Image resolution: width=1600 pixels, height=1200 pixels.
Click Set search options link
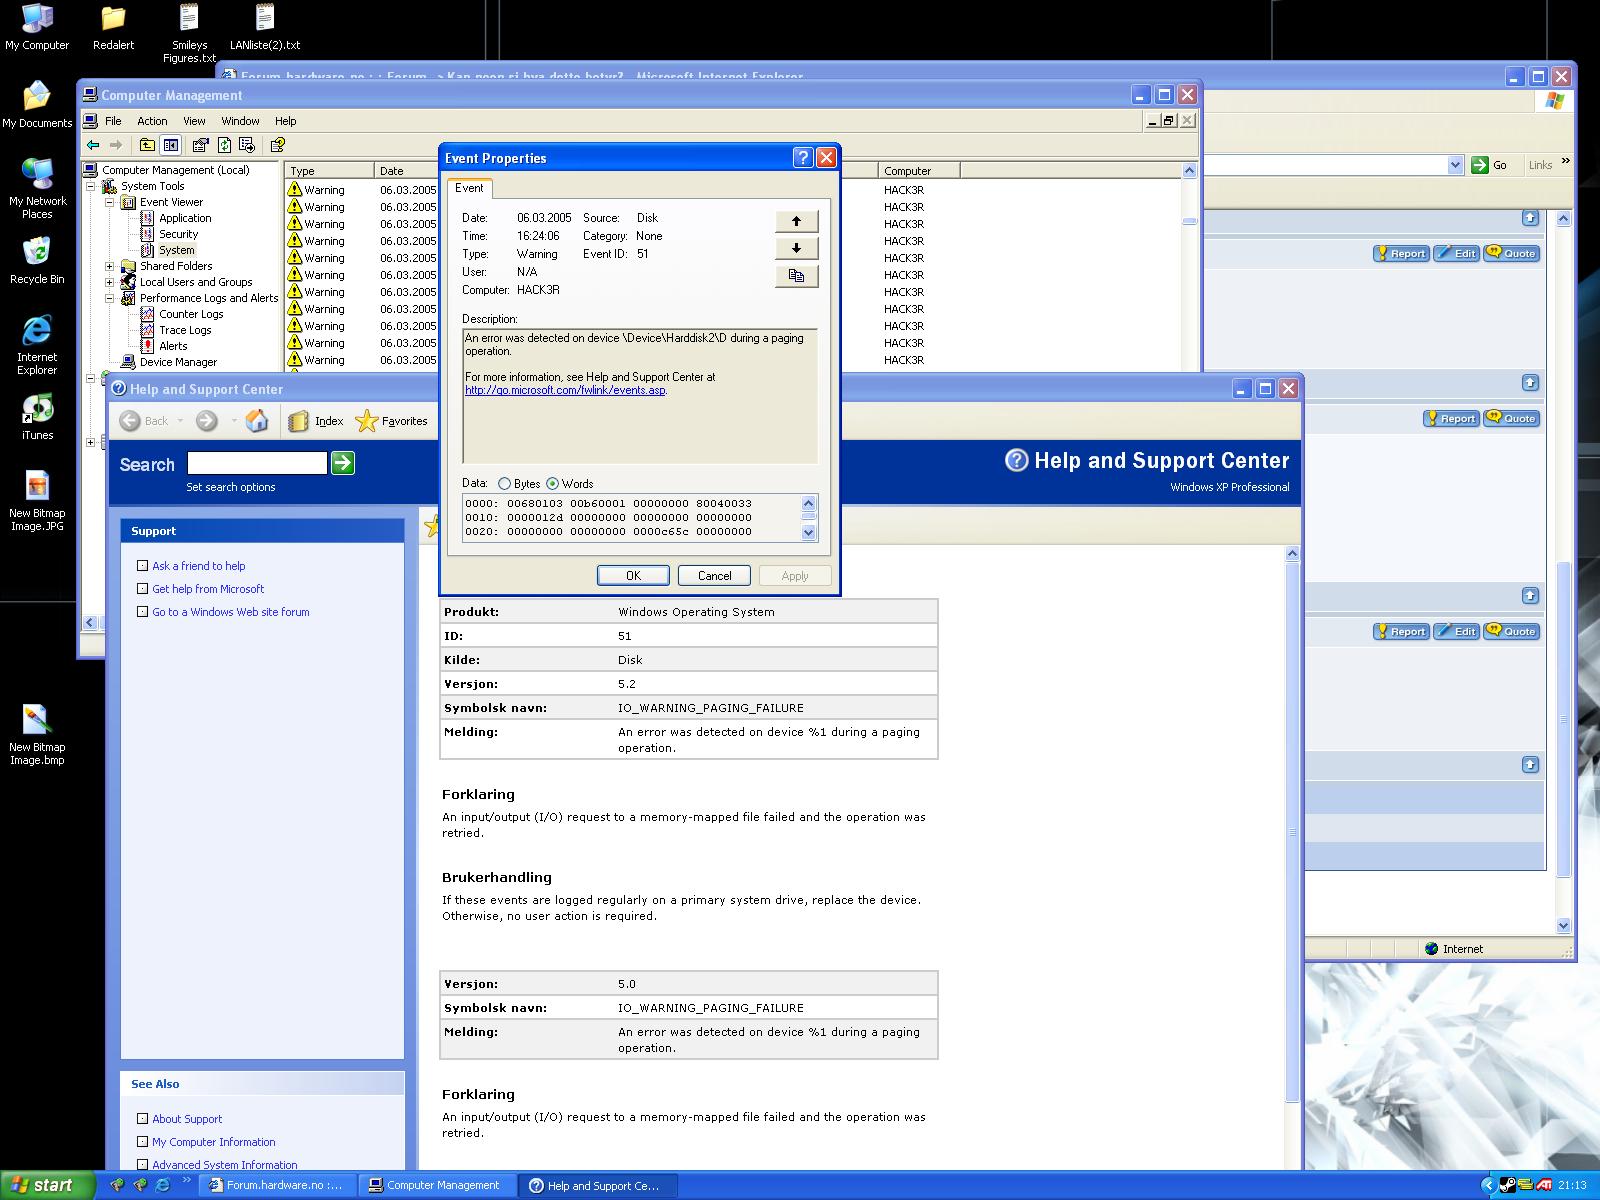230,487
